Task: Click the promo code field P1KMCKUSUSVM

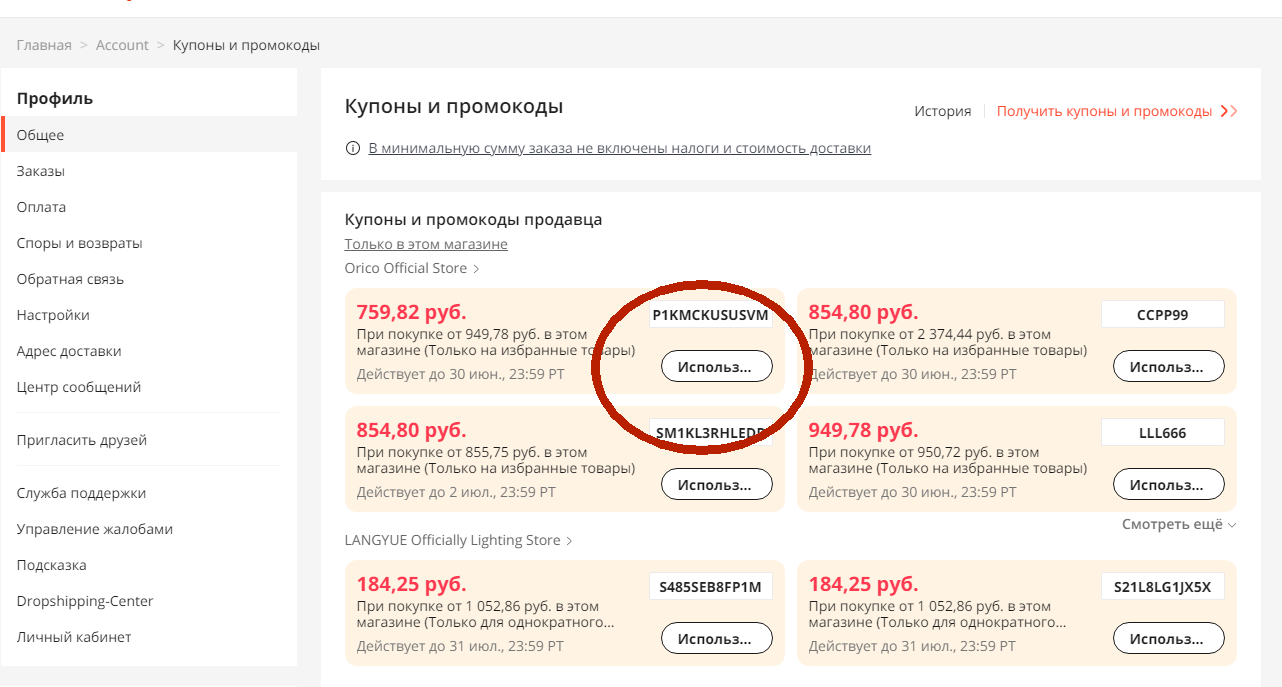Action: 710,315
